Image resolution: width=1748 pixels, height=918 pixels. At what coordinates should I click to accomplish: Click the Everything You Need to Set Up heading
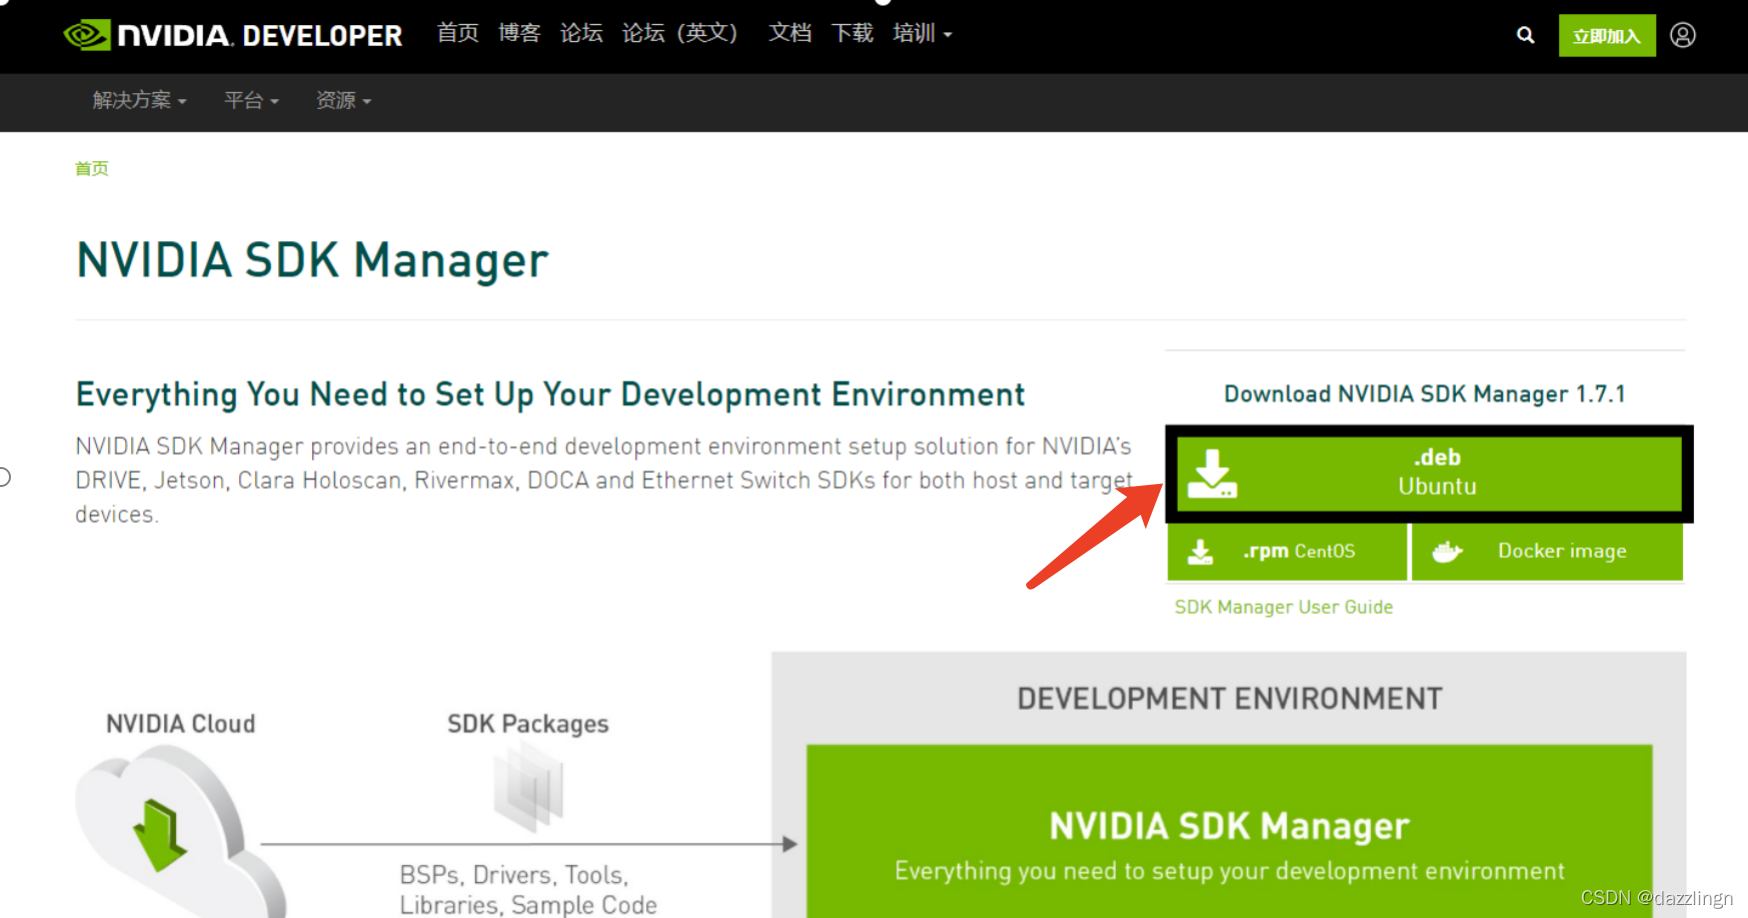[551, 395]
